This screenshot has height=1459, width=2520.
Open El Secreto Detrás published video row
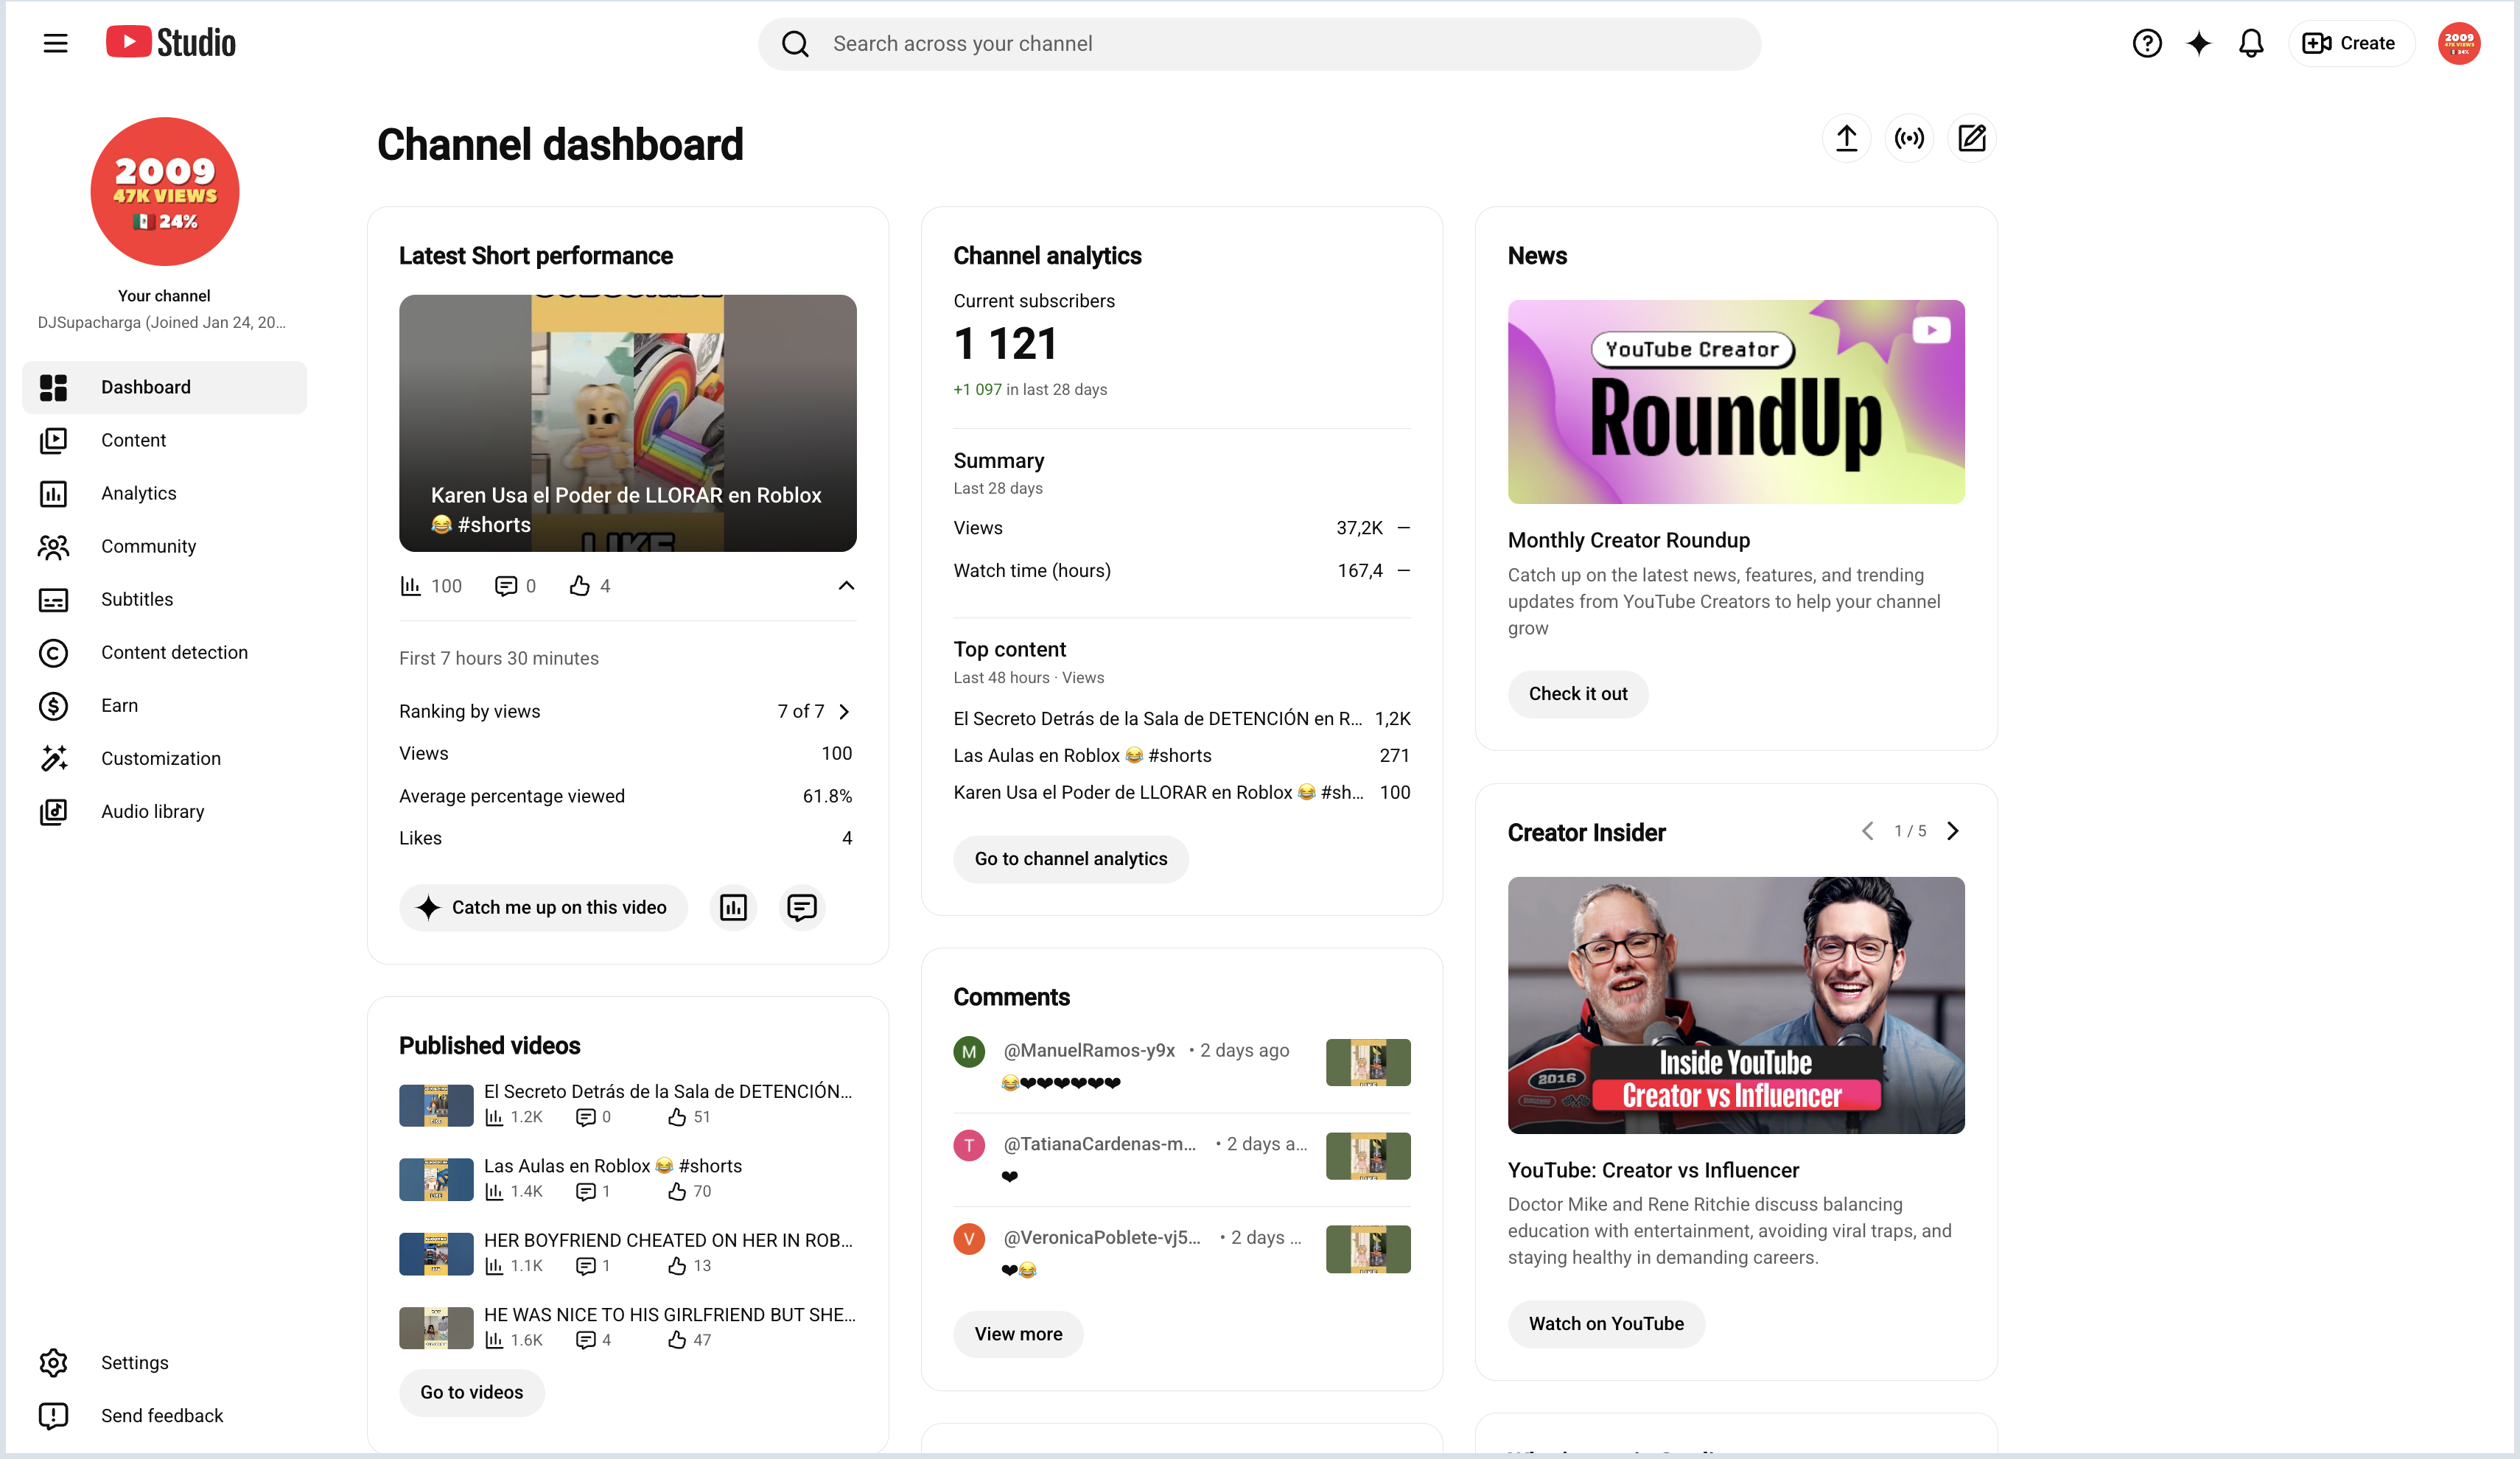(x=627, y=1104)
